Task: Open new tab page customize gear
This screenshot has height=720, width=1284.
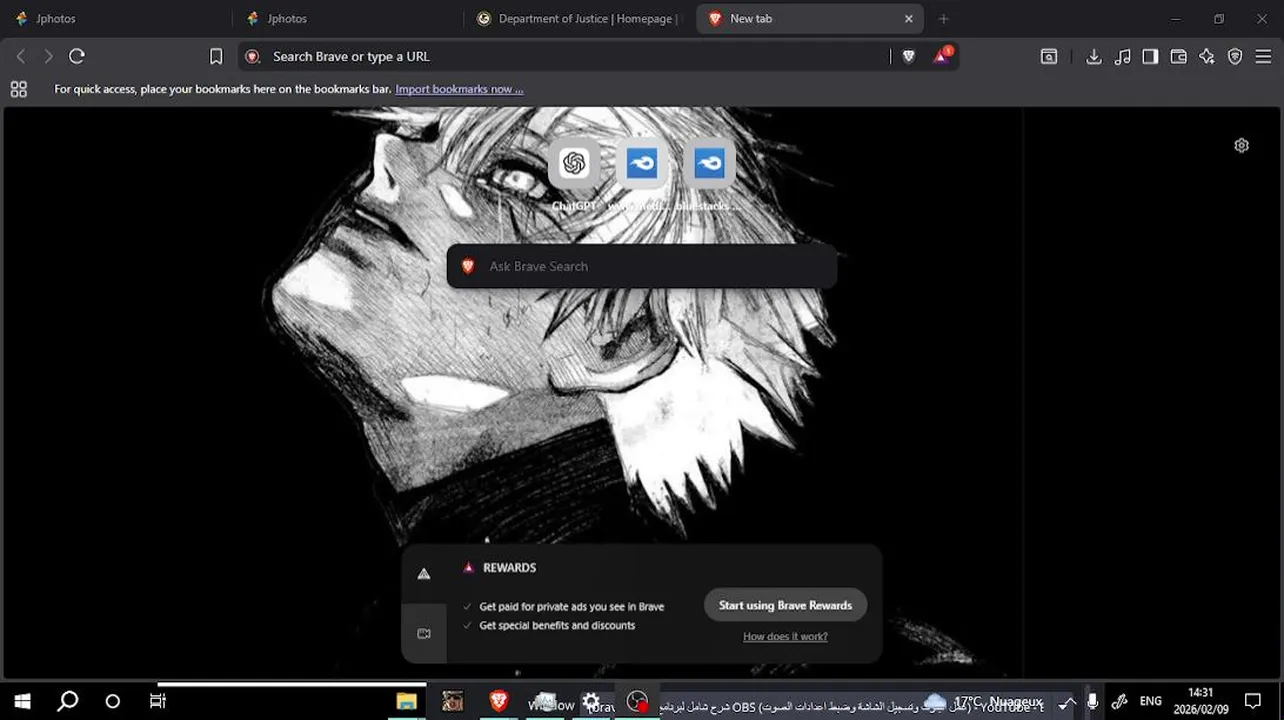Action: click(1241, 145)
